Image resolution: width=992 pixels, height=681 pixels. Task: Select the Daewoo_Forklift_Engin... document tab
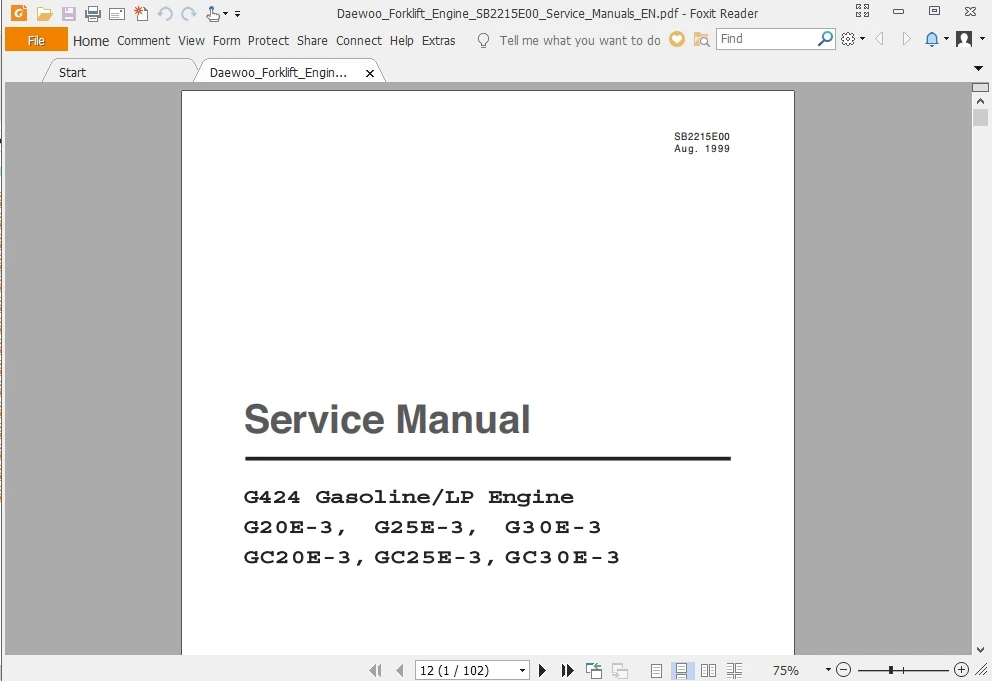278,72
